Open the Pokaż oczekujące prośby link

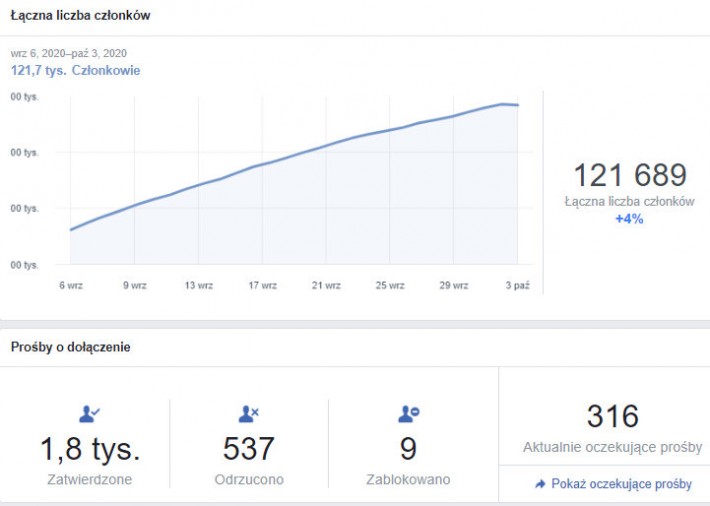(x=621, y=484)
